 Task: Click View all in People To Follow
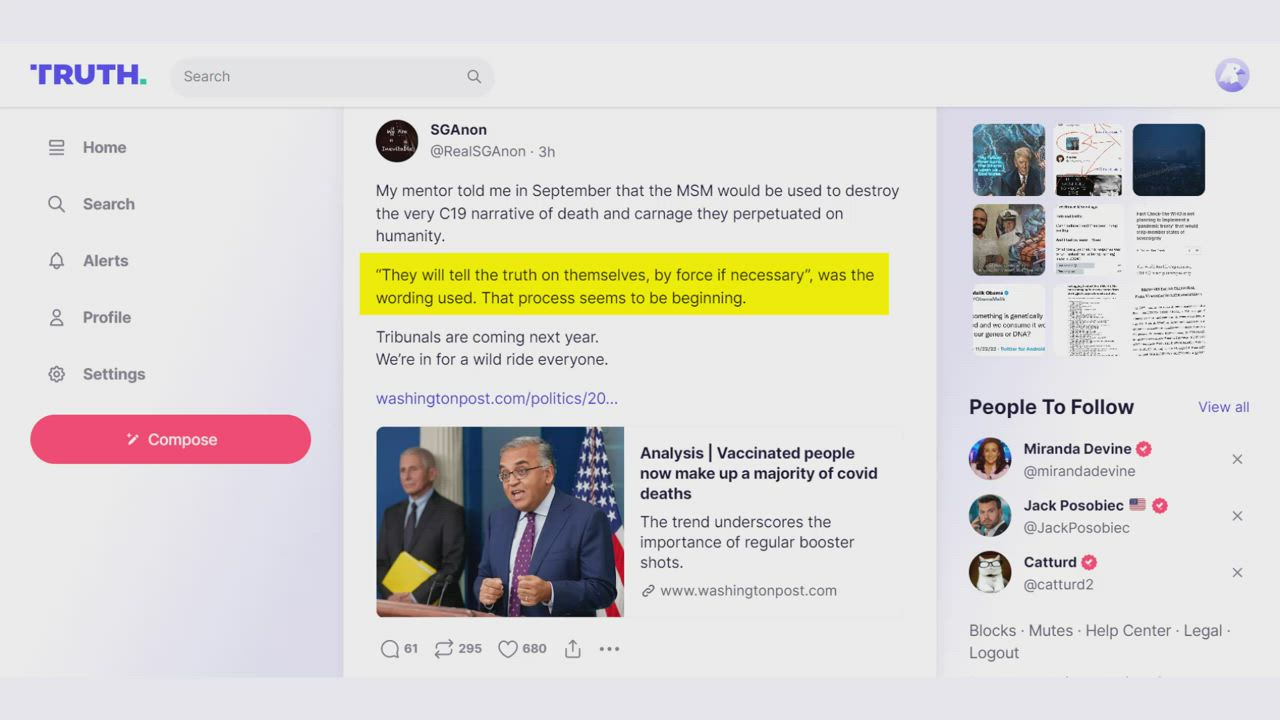1223,407
